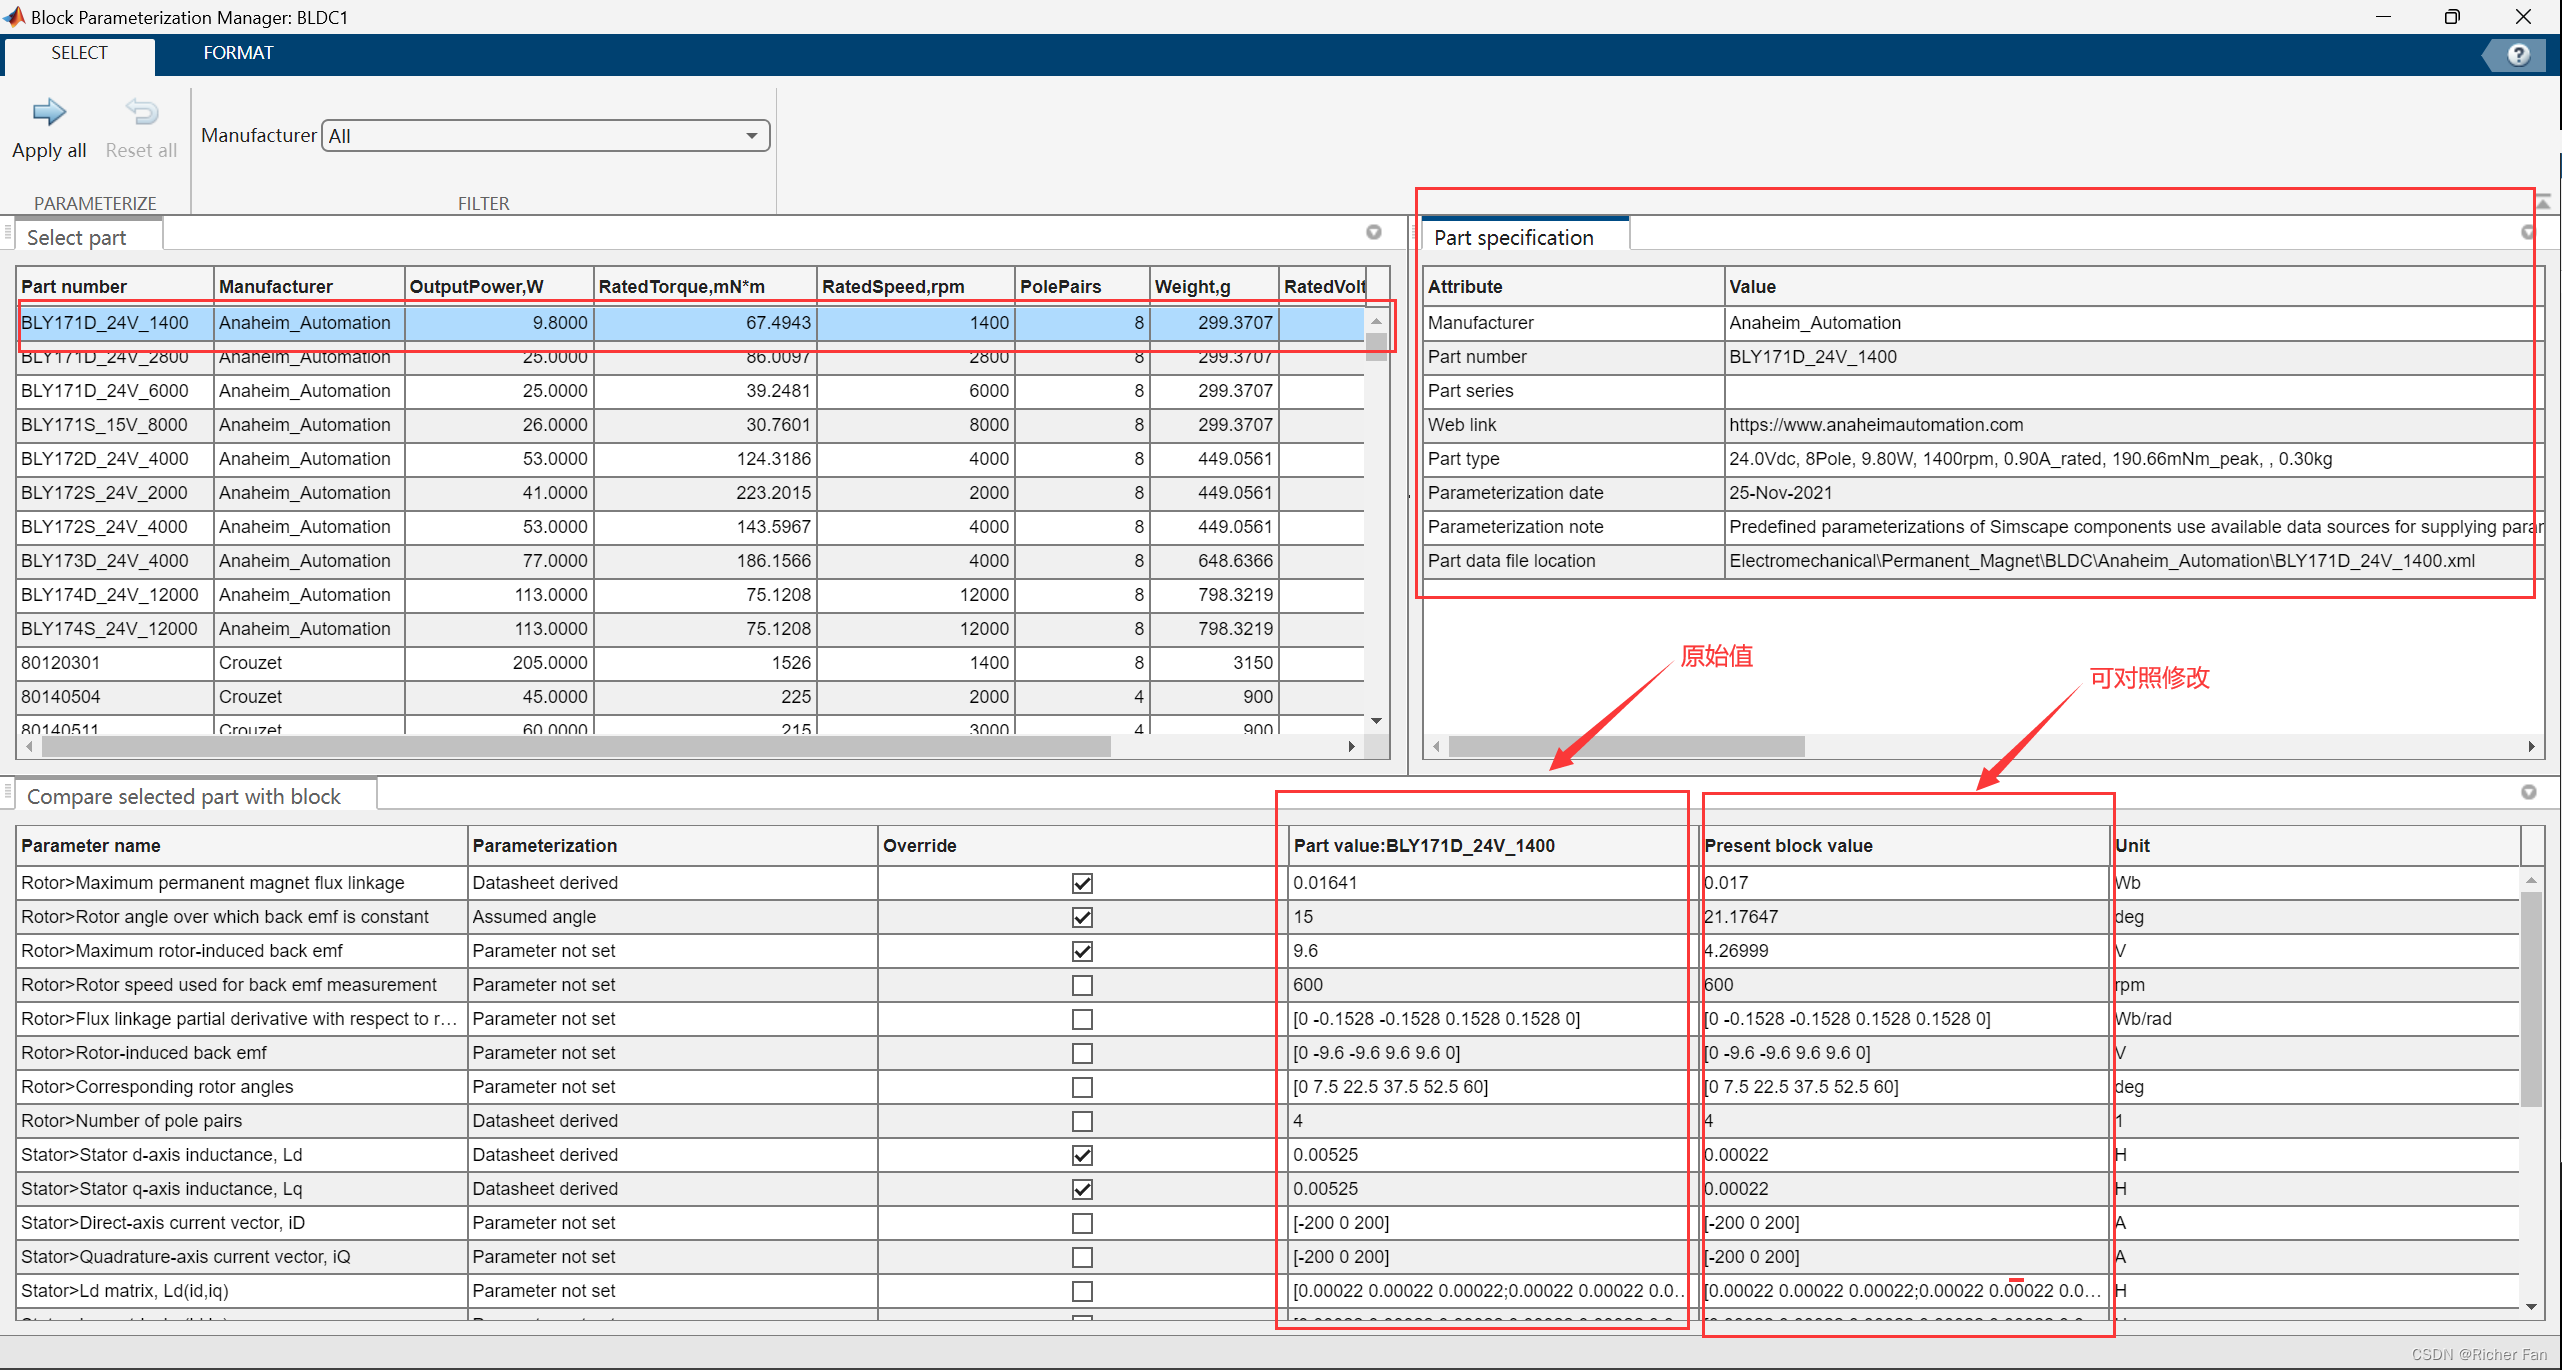Click the Compare panel options icon
The image size is (2562, 1370).
click(2528, 792)
